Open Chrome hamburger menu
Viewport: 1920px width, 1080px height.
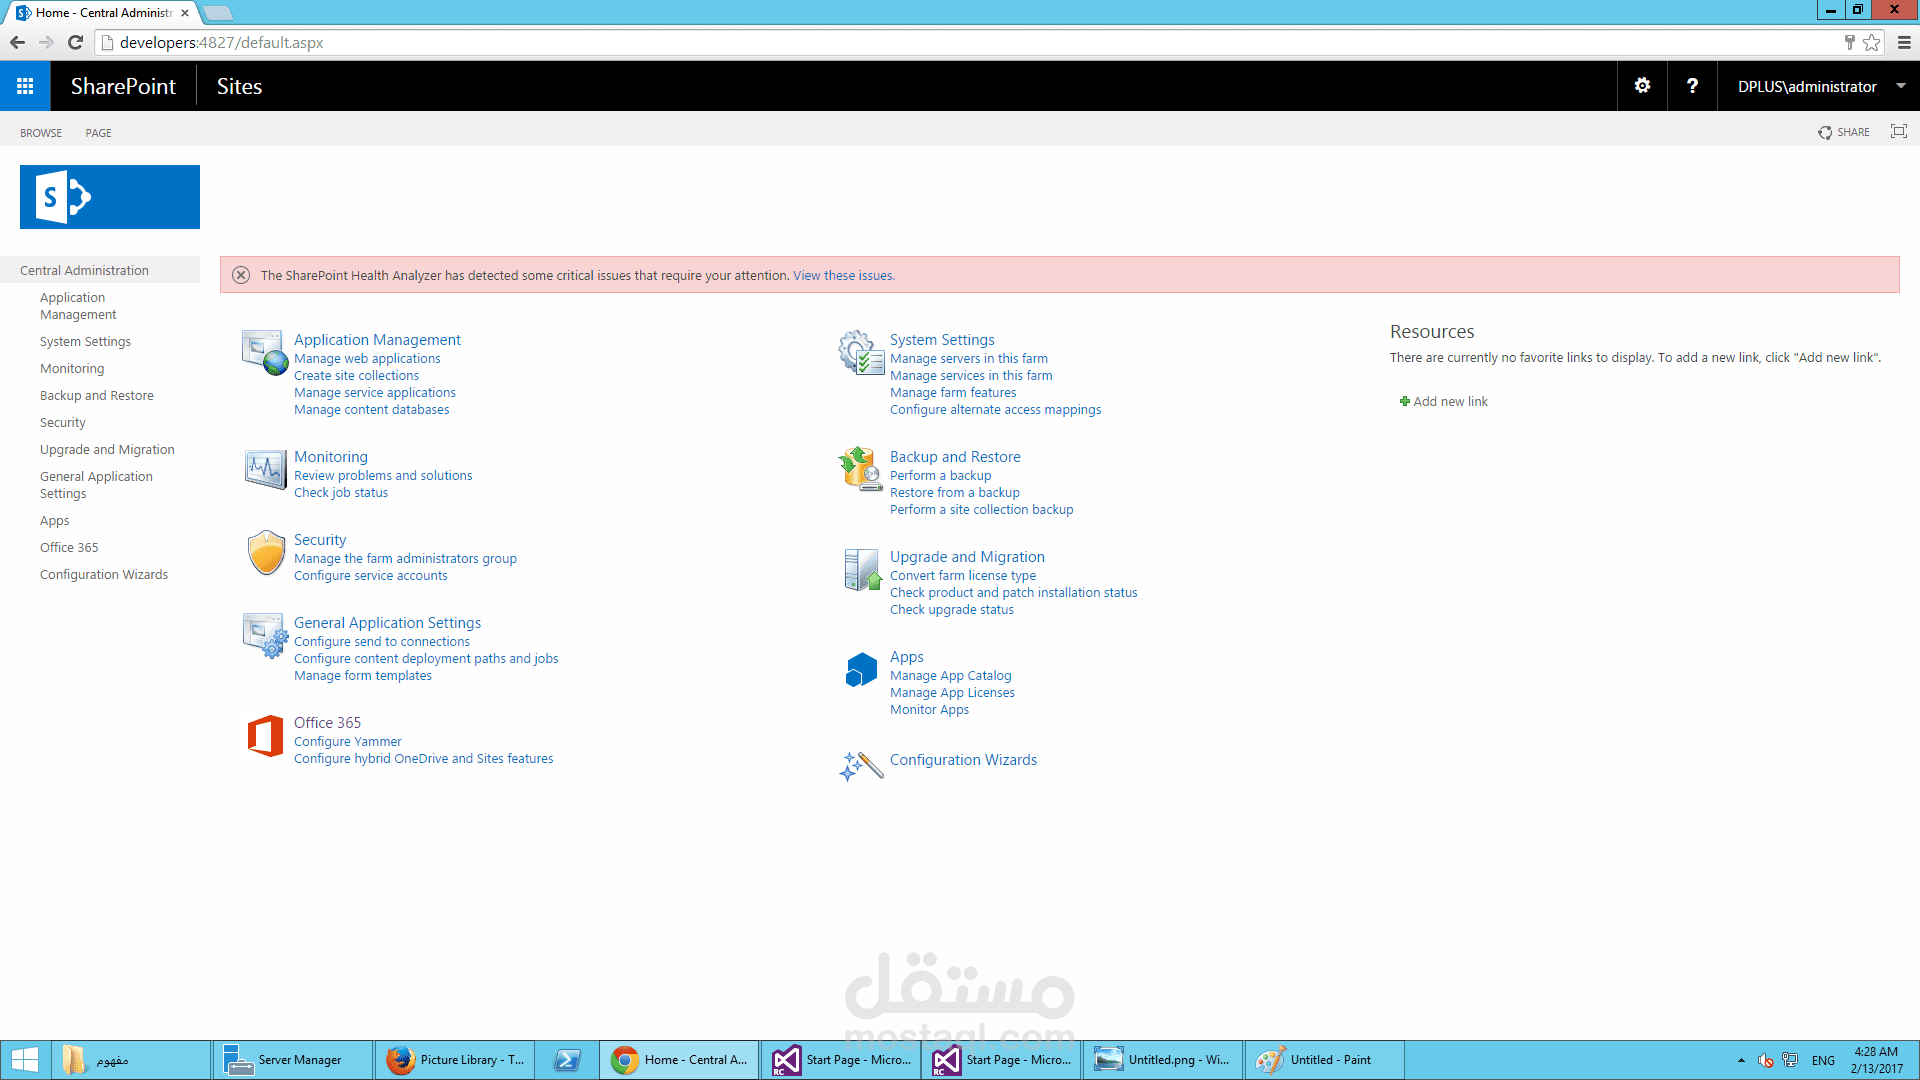click(x=1904, y=43)
